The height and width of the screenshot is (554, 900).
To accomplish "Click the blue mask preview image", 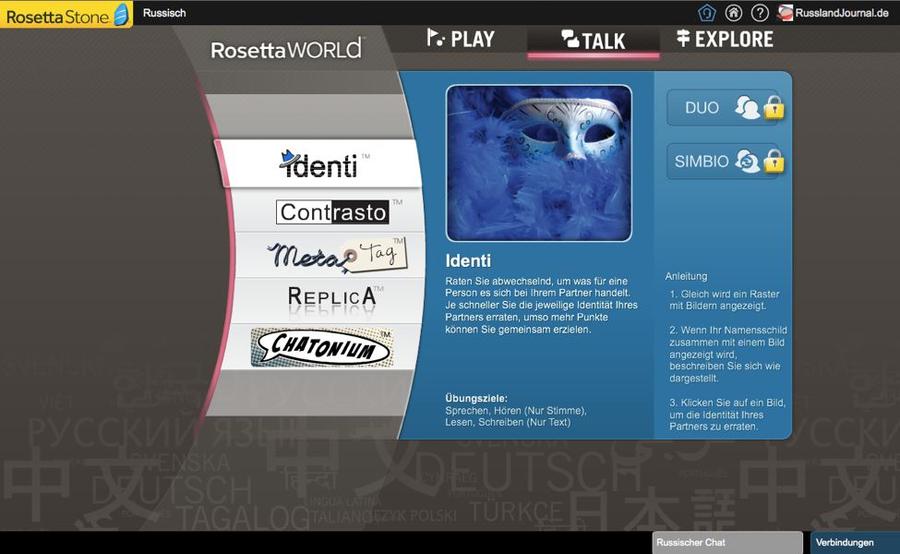I will click(539, 163).
